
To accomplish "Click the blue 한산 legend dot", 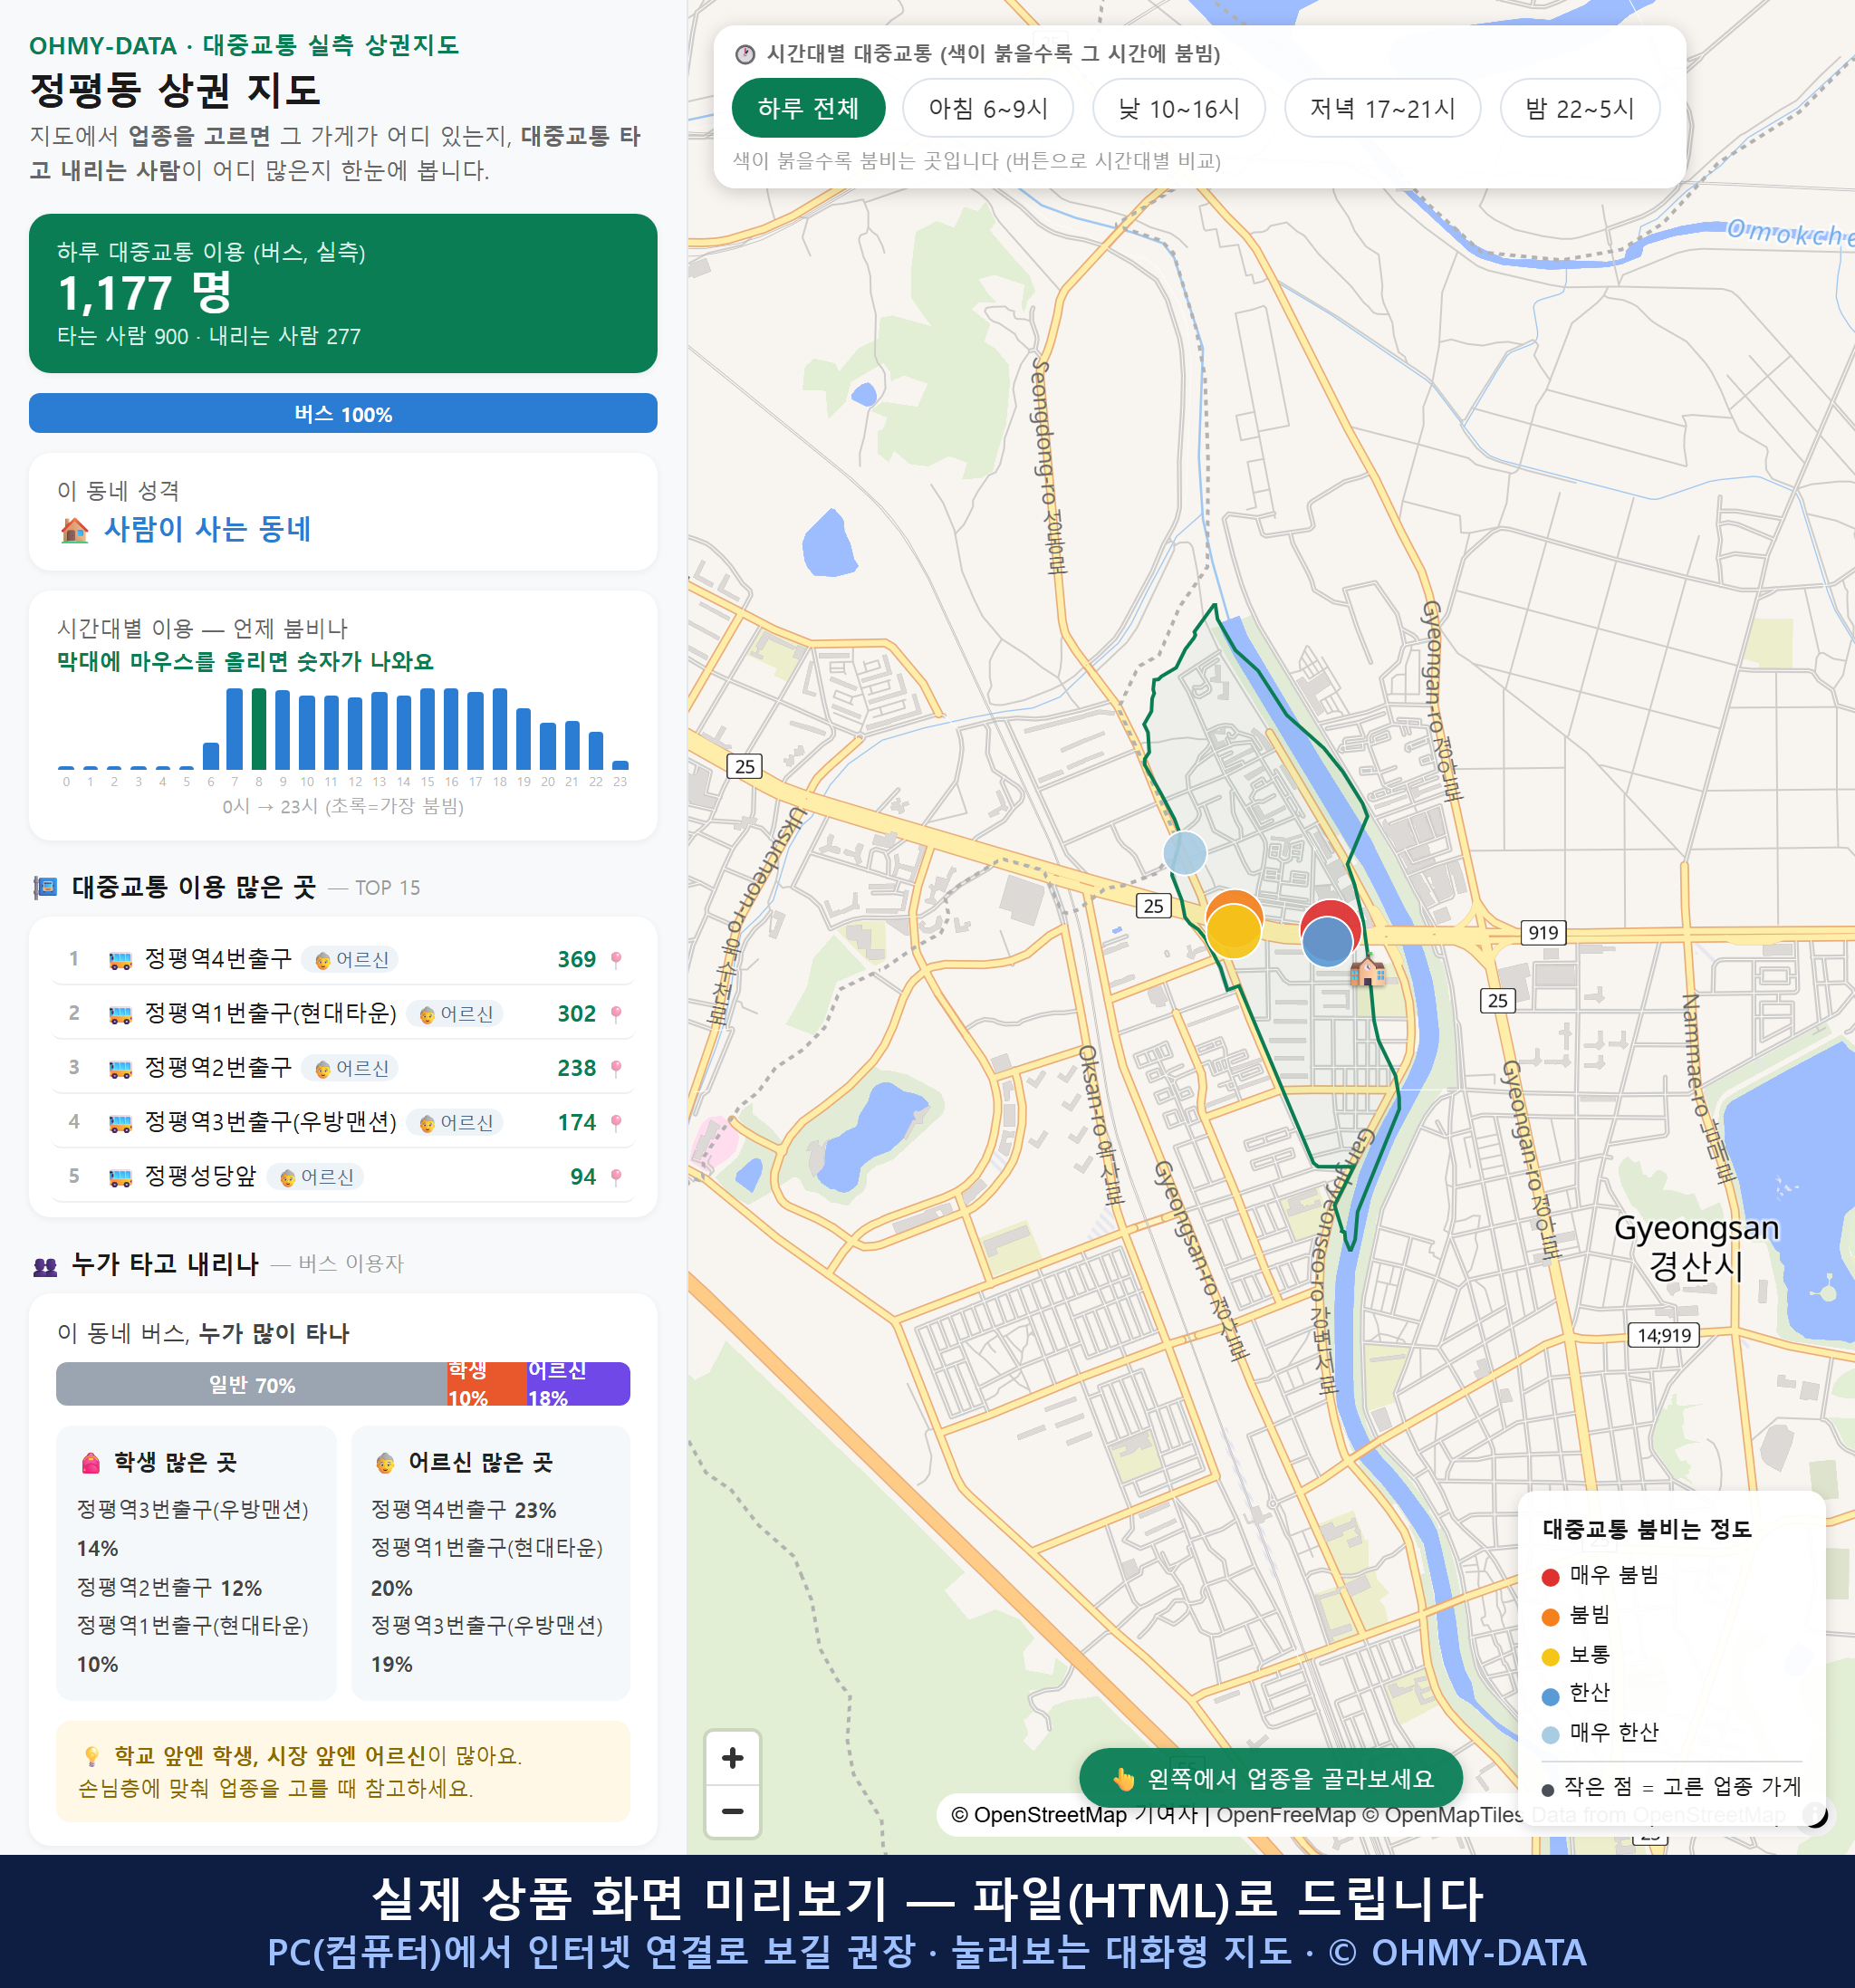I will [x=1550, y=1696].
